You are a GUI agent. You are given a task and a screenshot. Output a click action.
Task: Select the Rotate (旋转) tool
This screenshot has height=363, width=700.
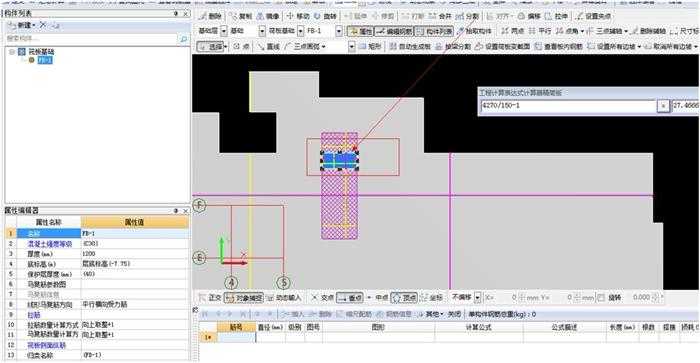(x=325, y=16)
